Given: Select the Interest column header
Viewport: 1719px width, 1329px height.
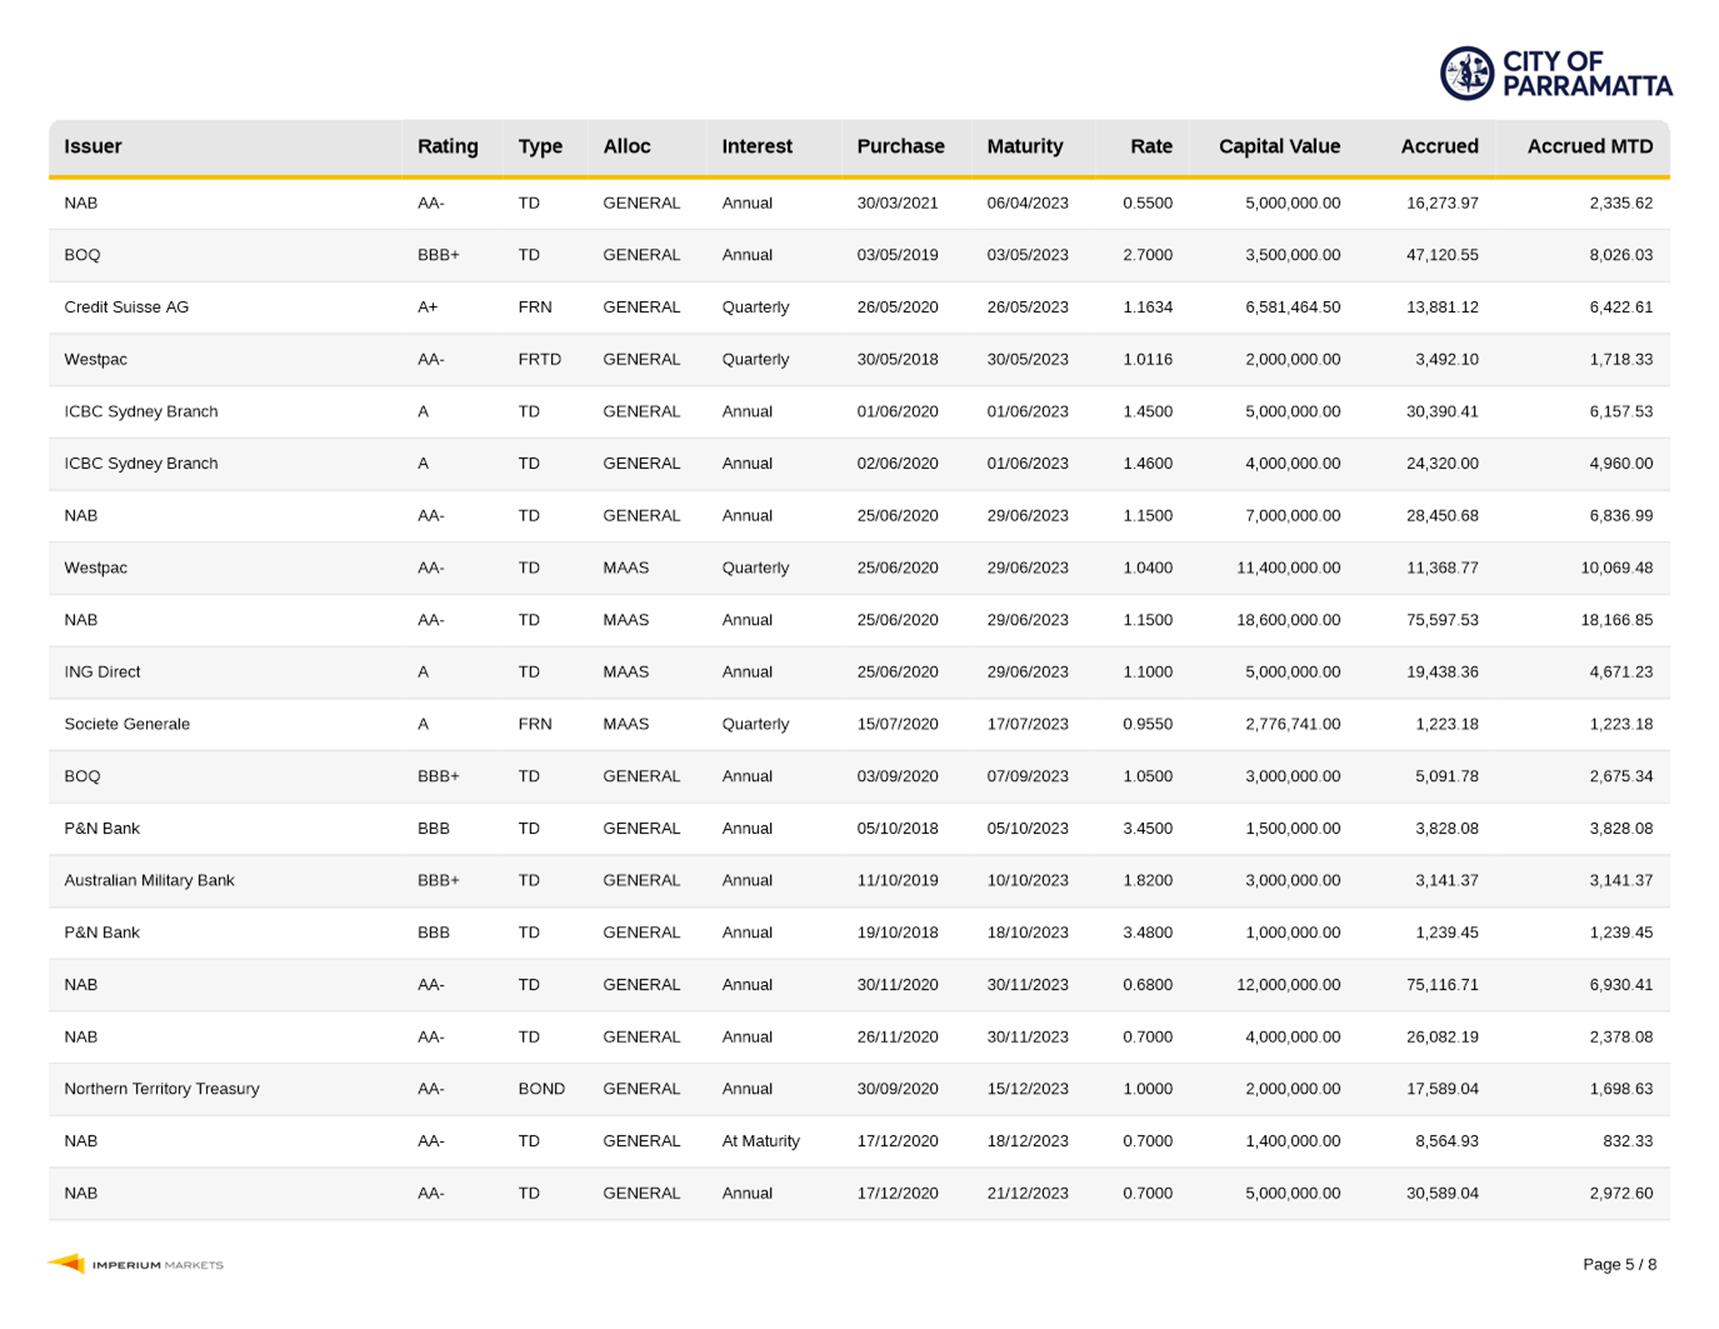Looking at the screenshot, I should point(757,146).
